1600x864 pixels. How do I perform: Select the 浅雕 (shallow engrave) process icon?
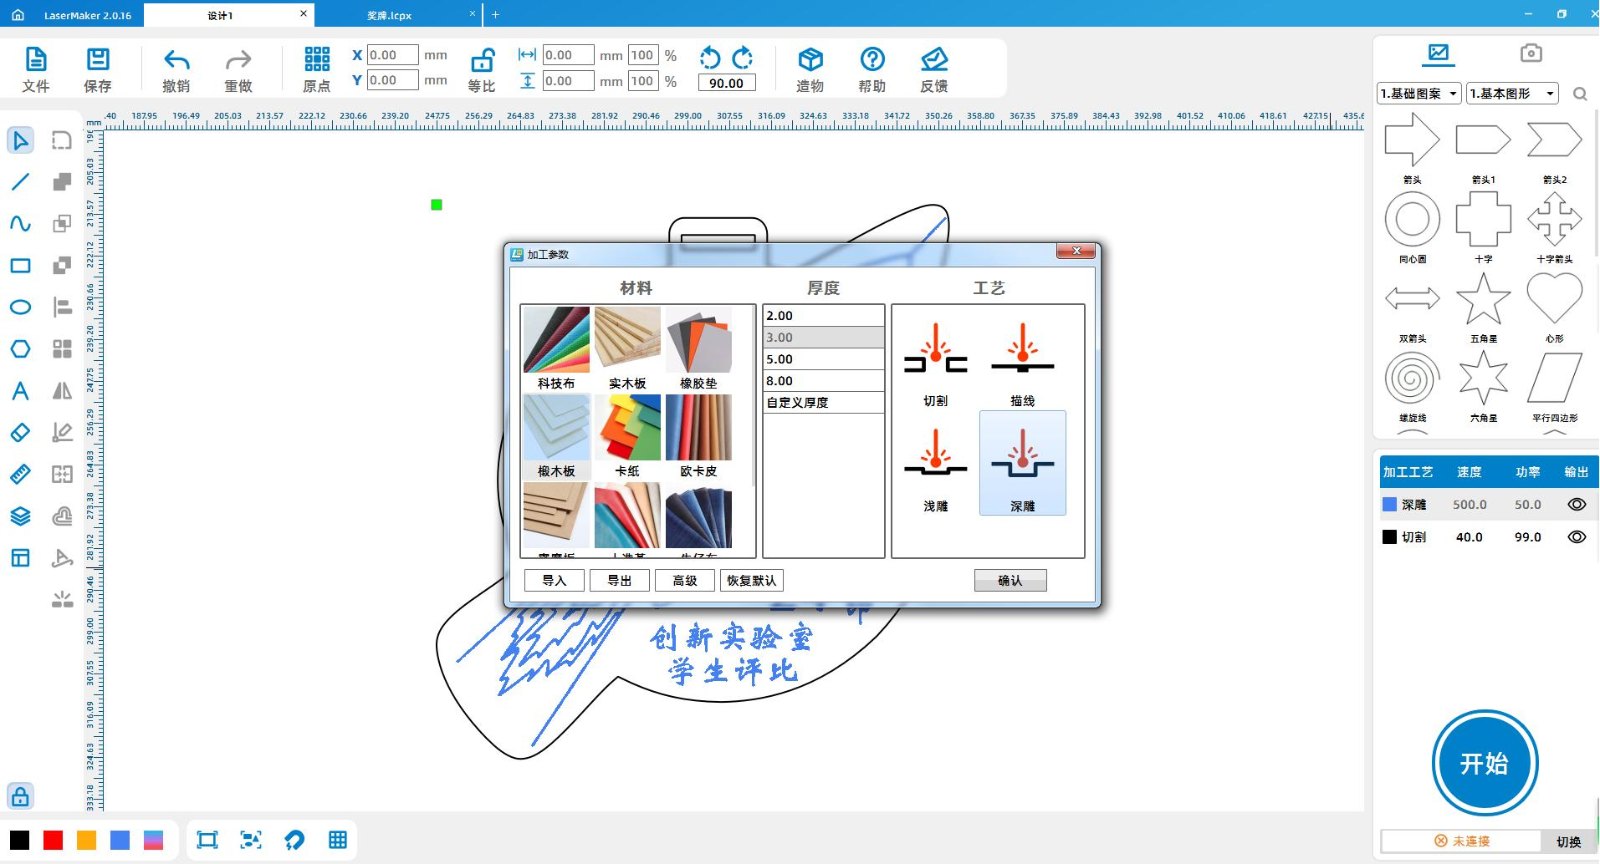click(x=935, y=462)
